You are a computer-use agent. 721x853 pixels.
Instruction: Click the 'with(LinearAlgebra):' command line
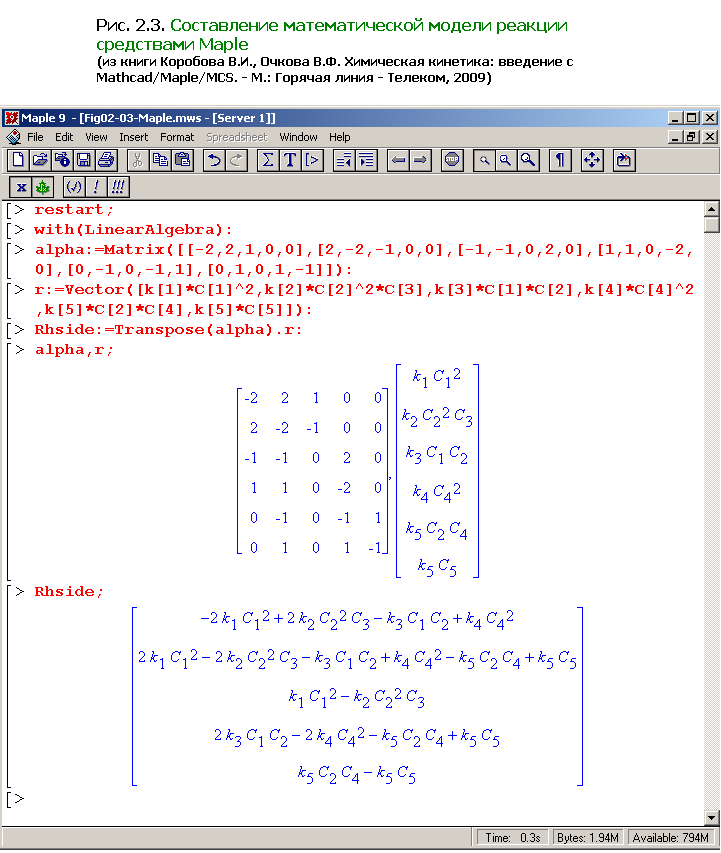(133, 230)
